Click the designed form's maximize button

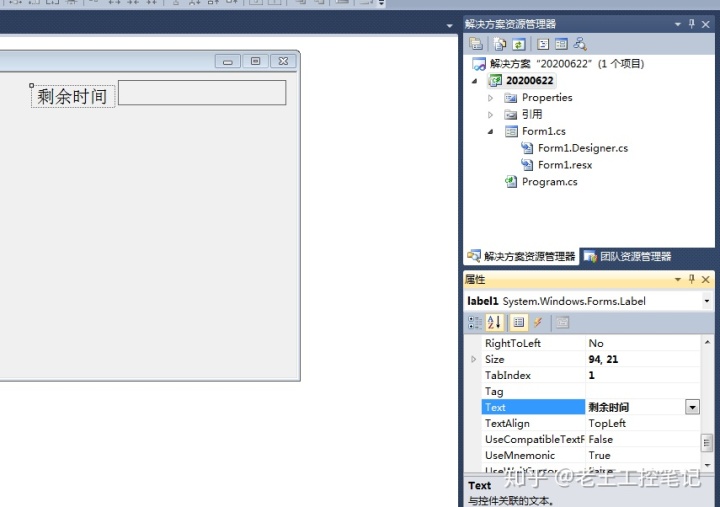tap(256, 61)
